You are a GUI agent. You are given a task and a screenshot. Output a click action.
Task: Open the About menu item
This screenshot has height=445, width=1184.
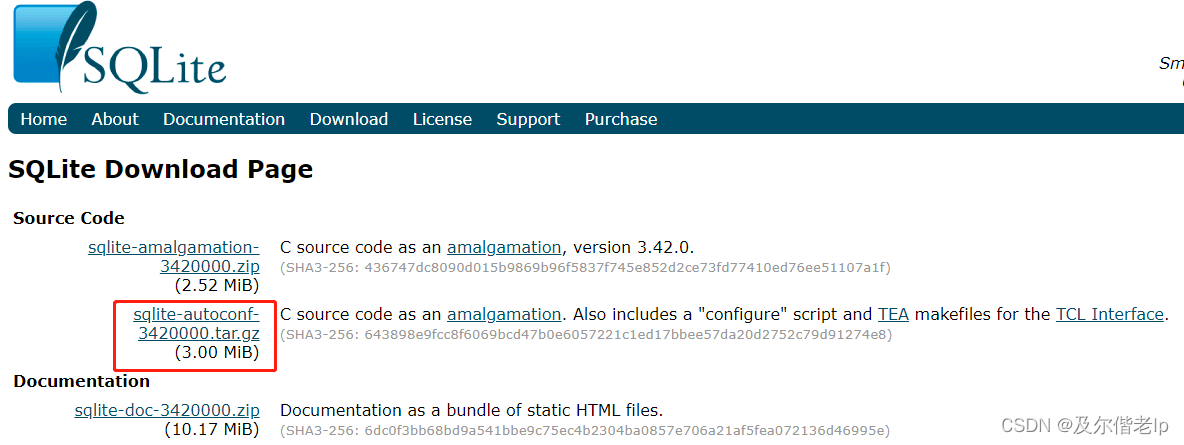pyautogui.click(x=115, y=119)
